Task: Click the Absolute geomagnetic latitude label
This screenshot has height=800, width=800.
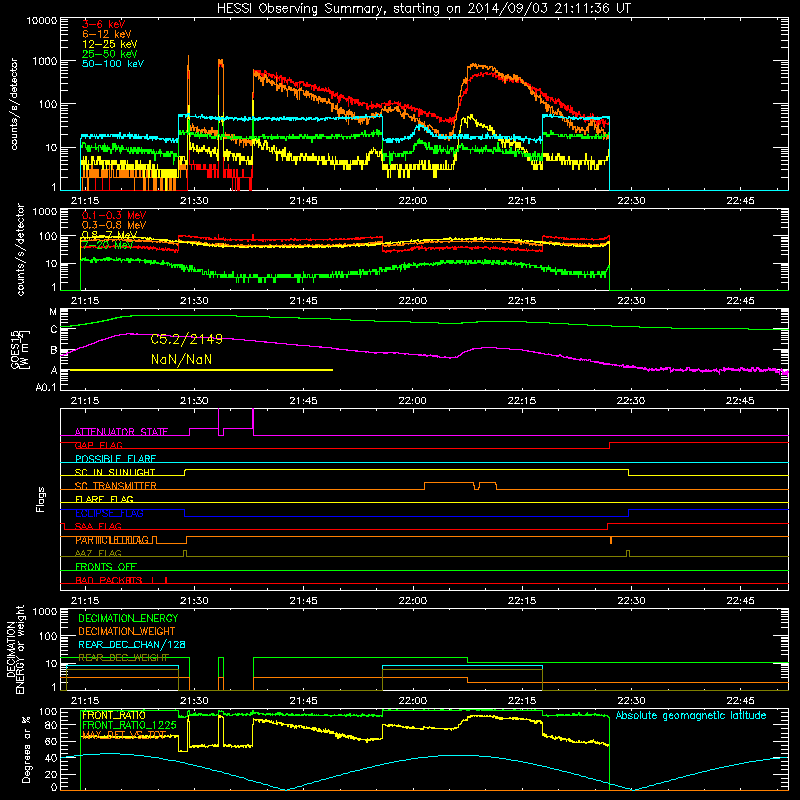Action: click(691, 716)
